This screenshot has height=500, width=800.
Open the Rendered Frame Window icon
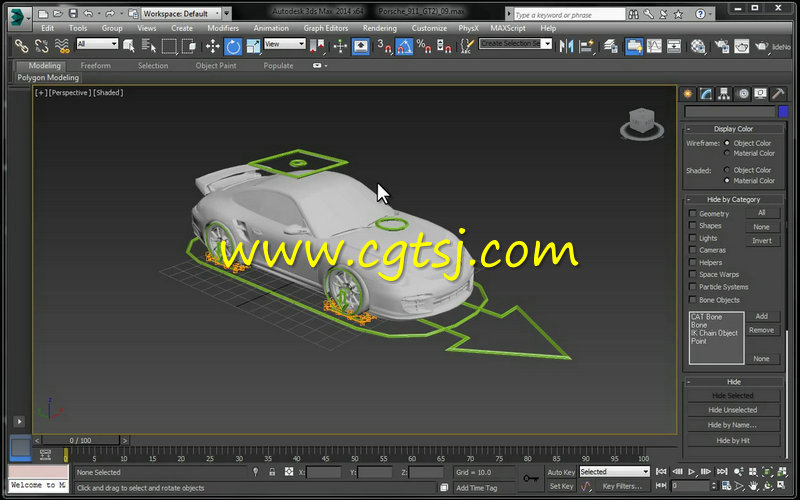[x=741, y=46]
